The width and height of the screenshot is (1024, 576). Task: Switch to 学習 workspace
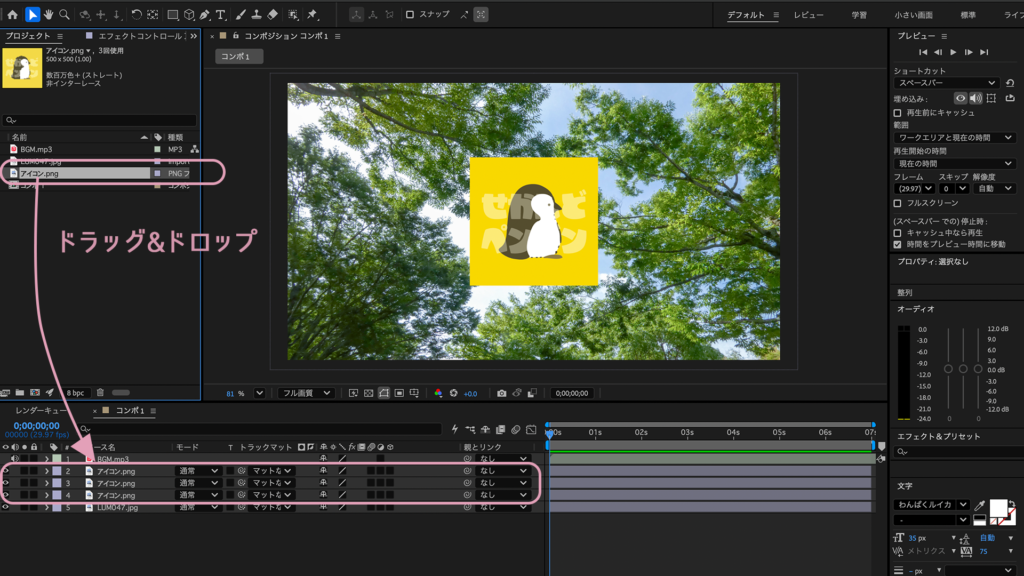pos(859,15)
